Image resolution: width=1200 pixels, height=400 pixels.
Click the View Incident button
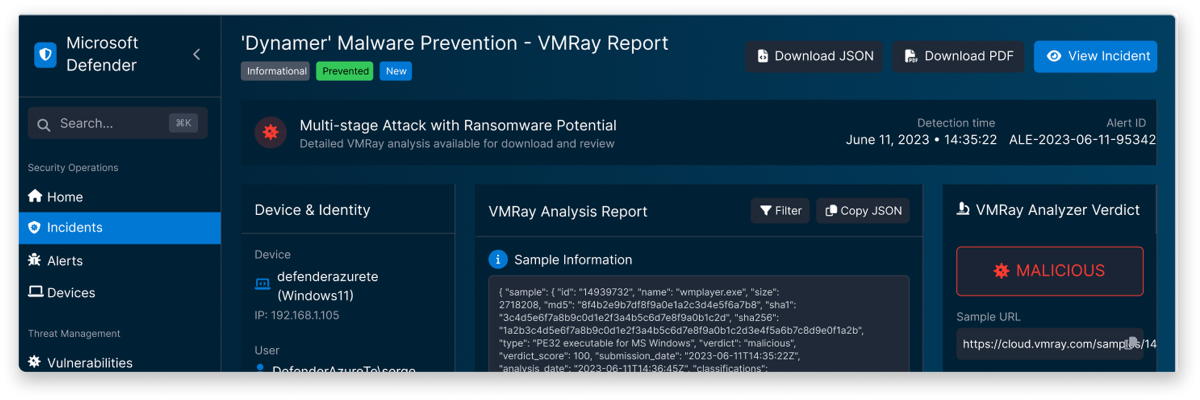tap(1095, 56)
